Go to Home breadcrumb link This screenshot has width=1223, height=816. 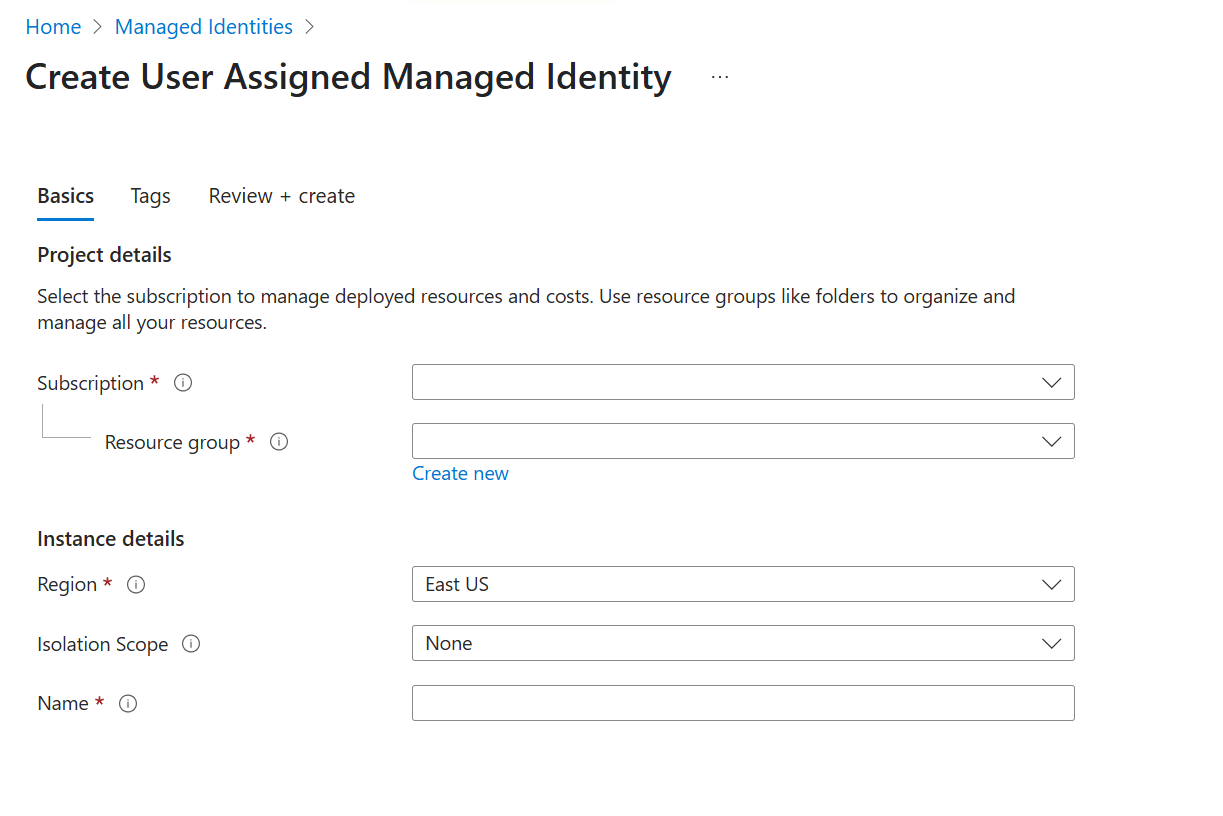pyautogui.click(x=53, y=27)
